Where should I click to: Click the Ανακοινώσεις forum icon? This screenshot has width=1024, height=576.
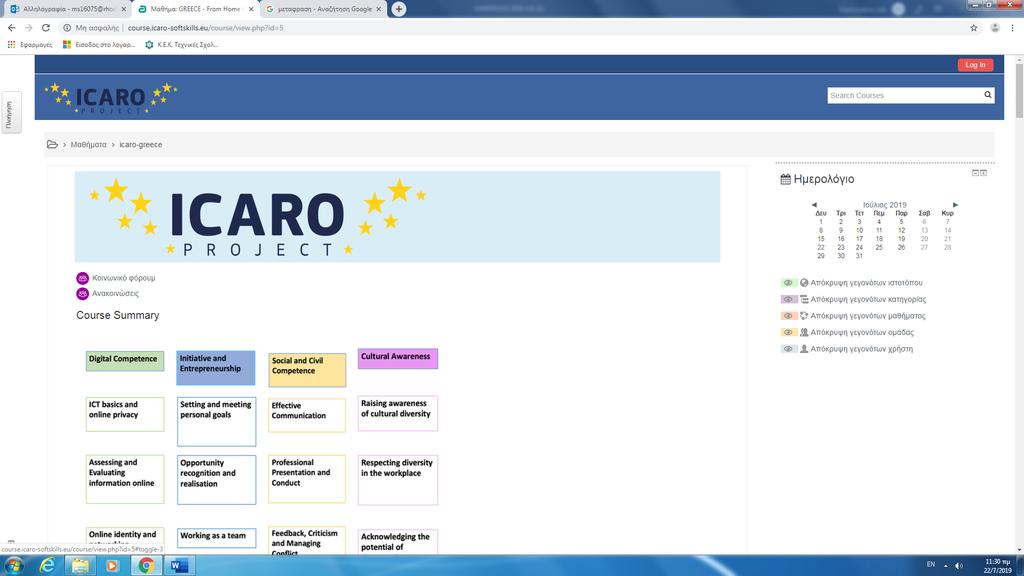(82, 294)
